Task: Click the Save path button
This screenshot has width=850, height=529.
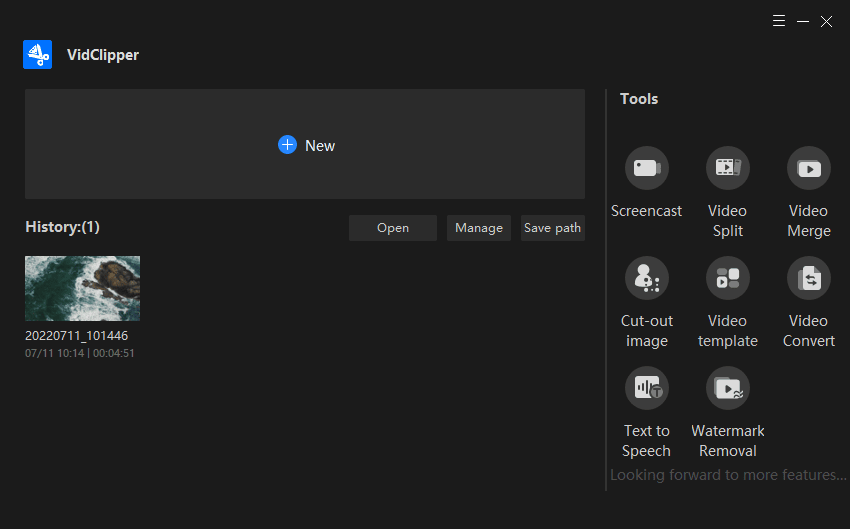Action: coord(552,228)
